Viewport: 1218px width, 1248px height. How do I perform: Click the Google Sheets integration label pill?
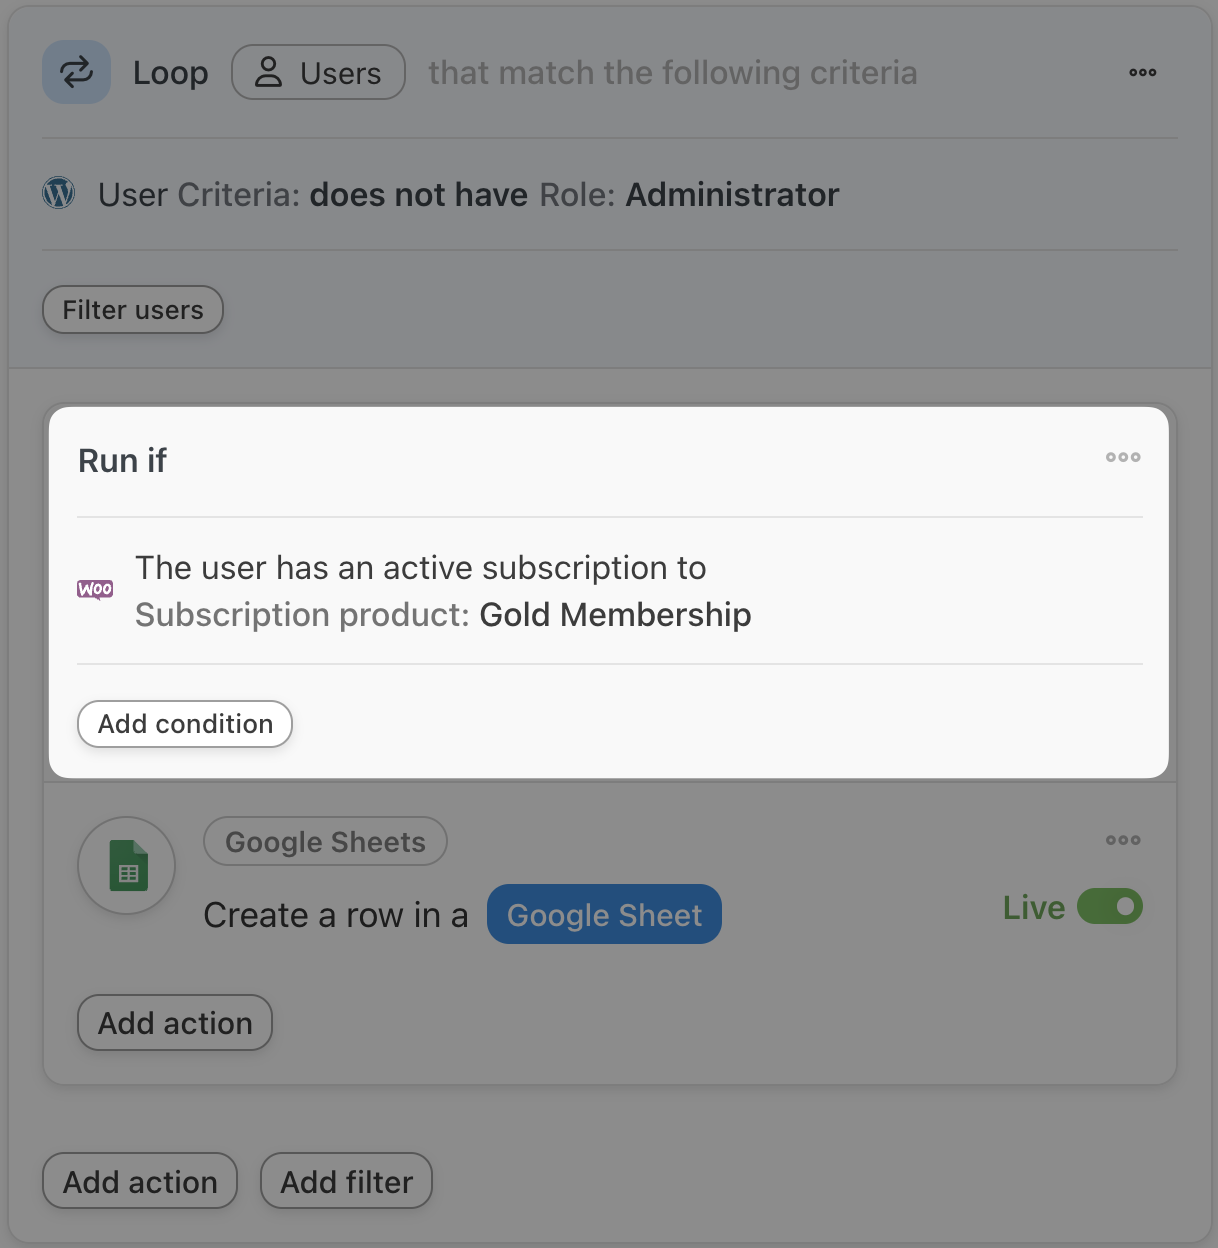325,842
